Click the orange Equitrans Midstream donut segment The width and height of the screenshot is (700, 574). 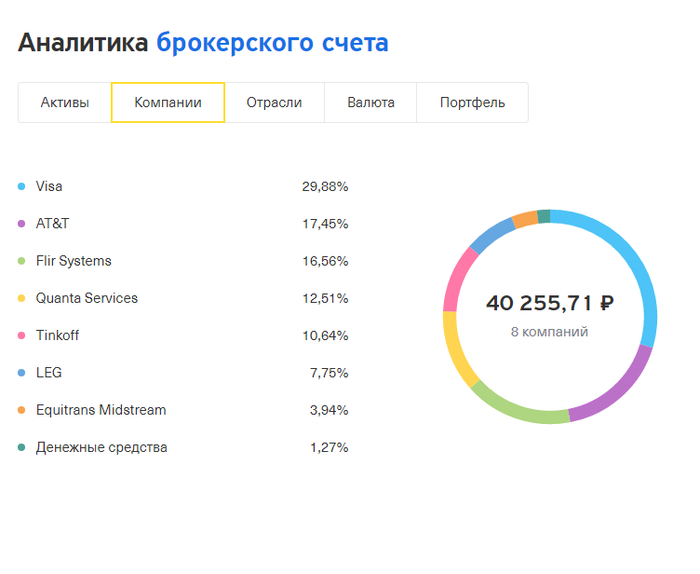525,219
